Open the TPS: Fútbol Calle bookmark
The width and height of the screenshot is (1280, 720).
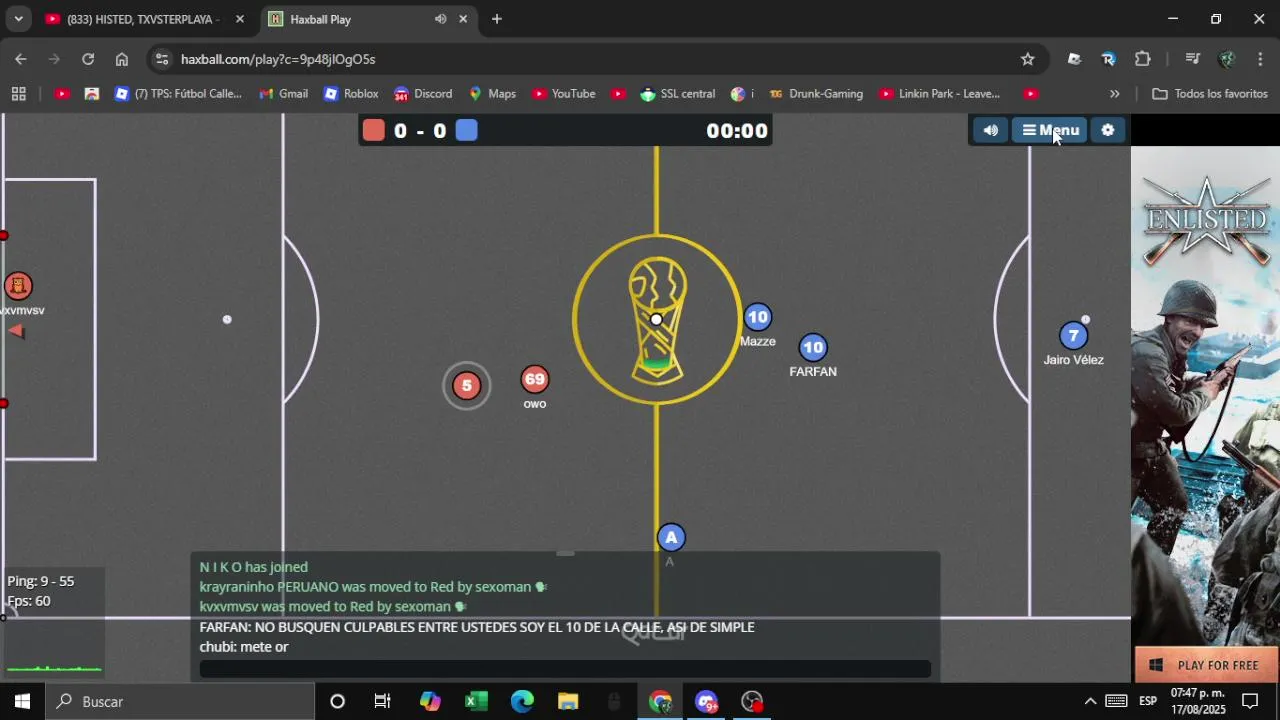coord(178,94)
